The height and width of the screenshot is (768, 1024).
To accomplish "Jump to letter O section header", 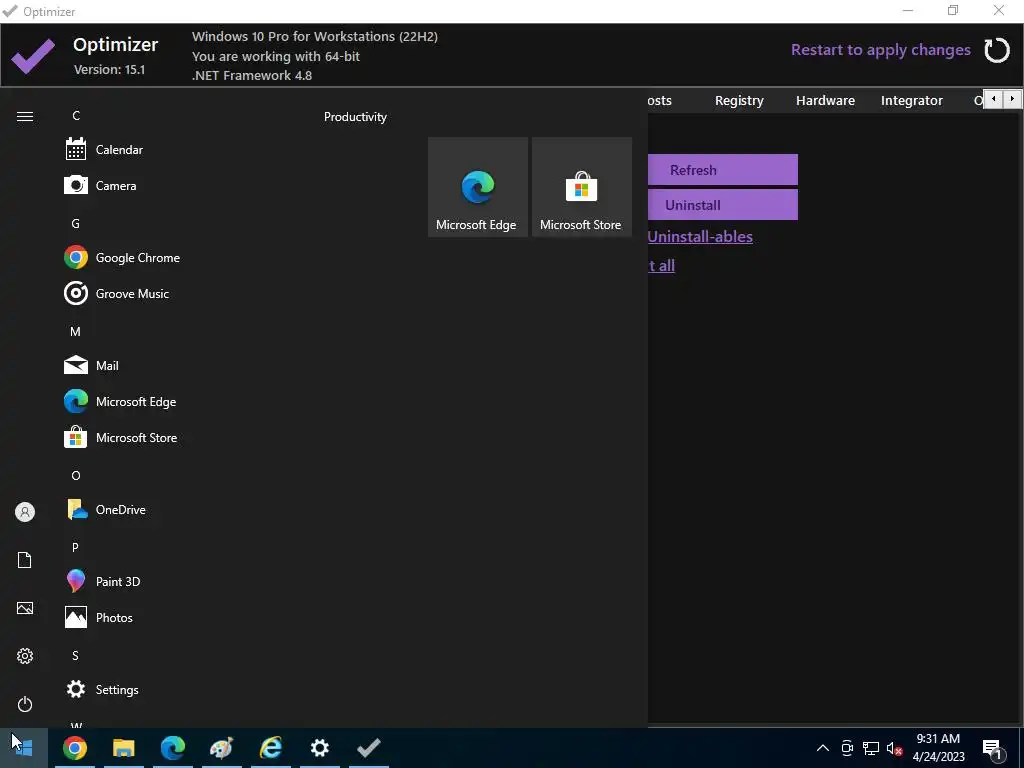I will 76,475.
